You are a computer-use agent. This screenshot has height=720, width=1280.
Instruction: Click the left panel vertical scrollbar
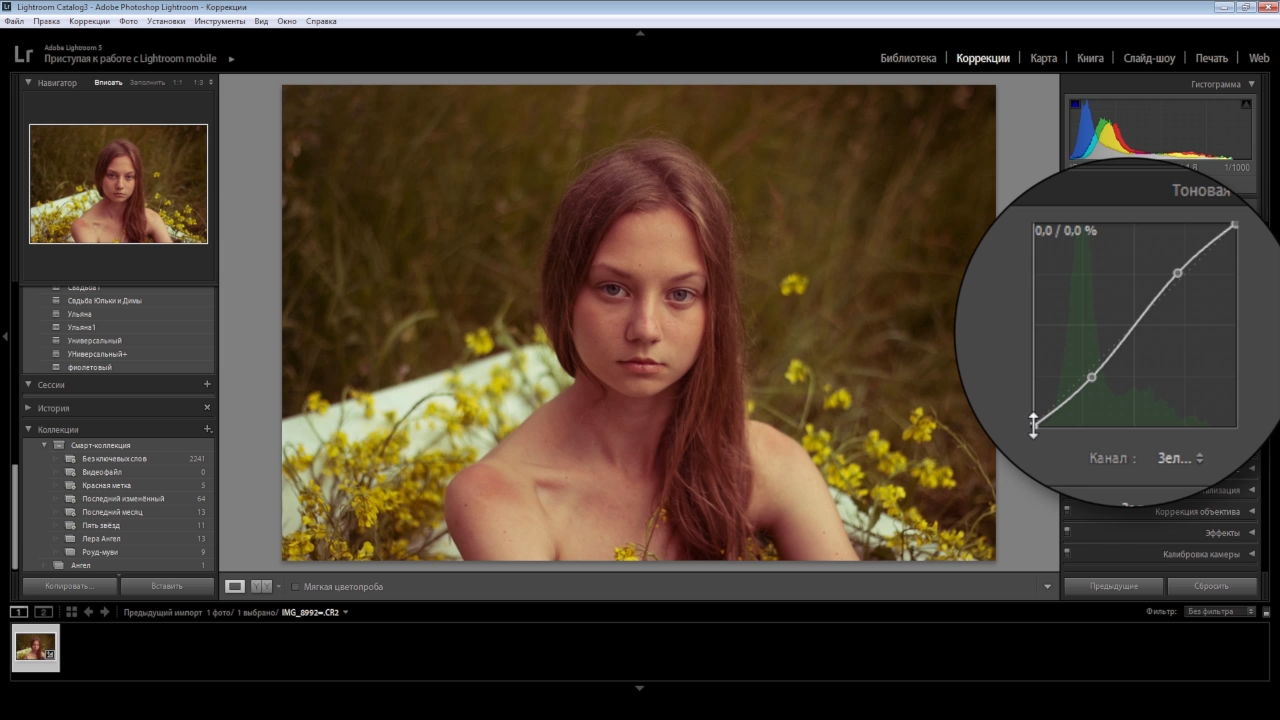(15, 515)
